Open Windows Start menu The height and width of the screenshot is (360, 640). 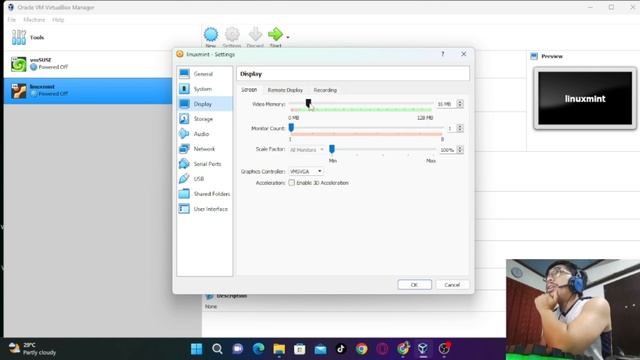[x=196, y=349]
